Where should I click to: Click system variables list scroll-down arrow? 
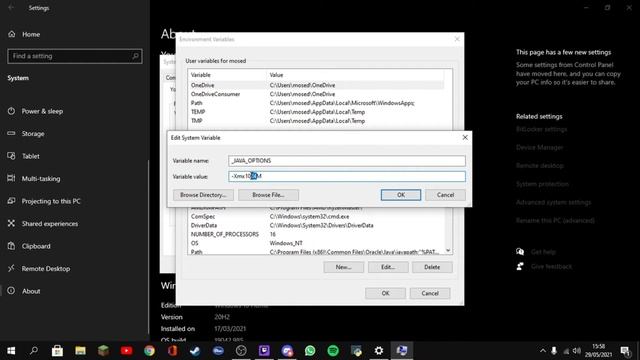pos(448,250)
